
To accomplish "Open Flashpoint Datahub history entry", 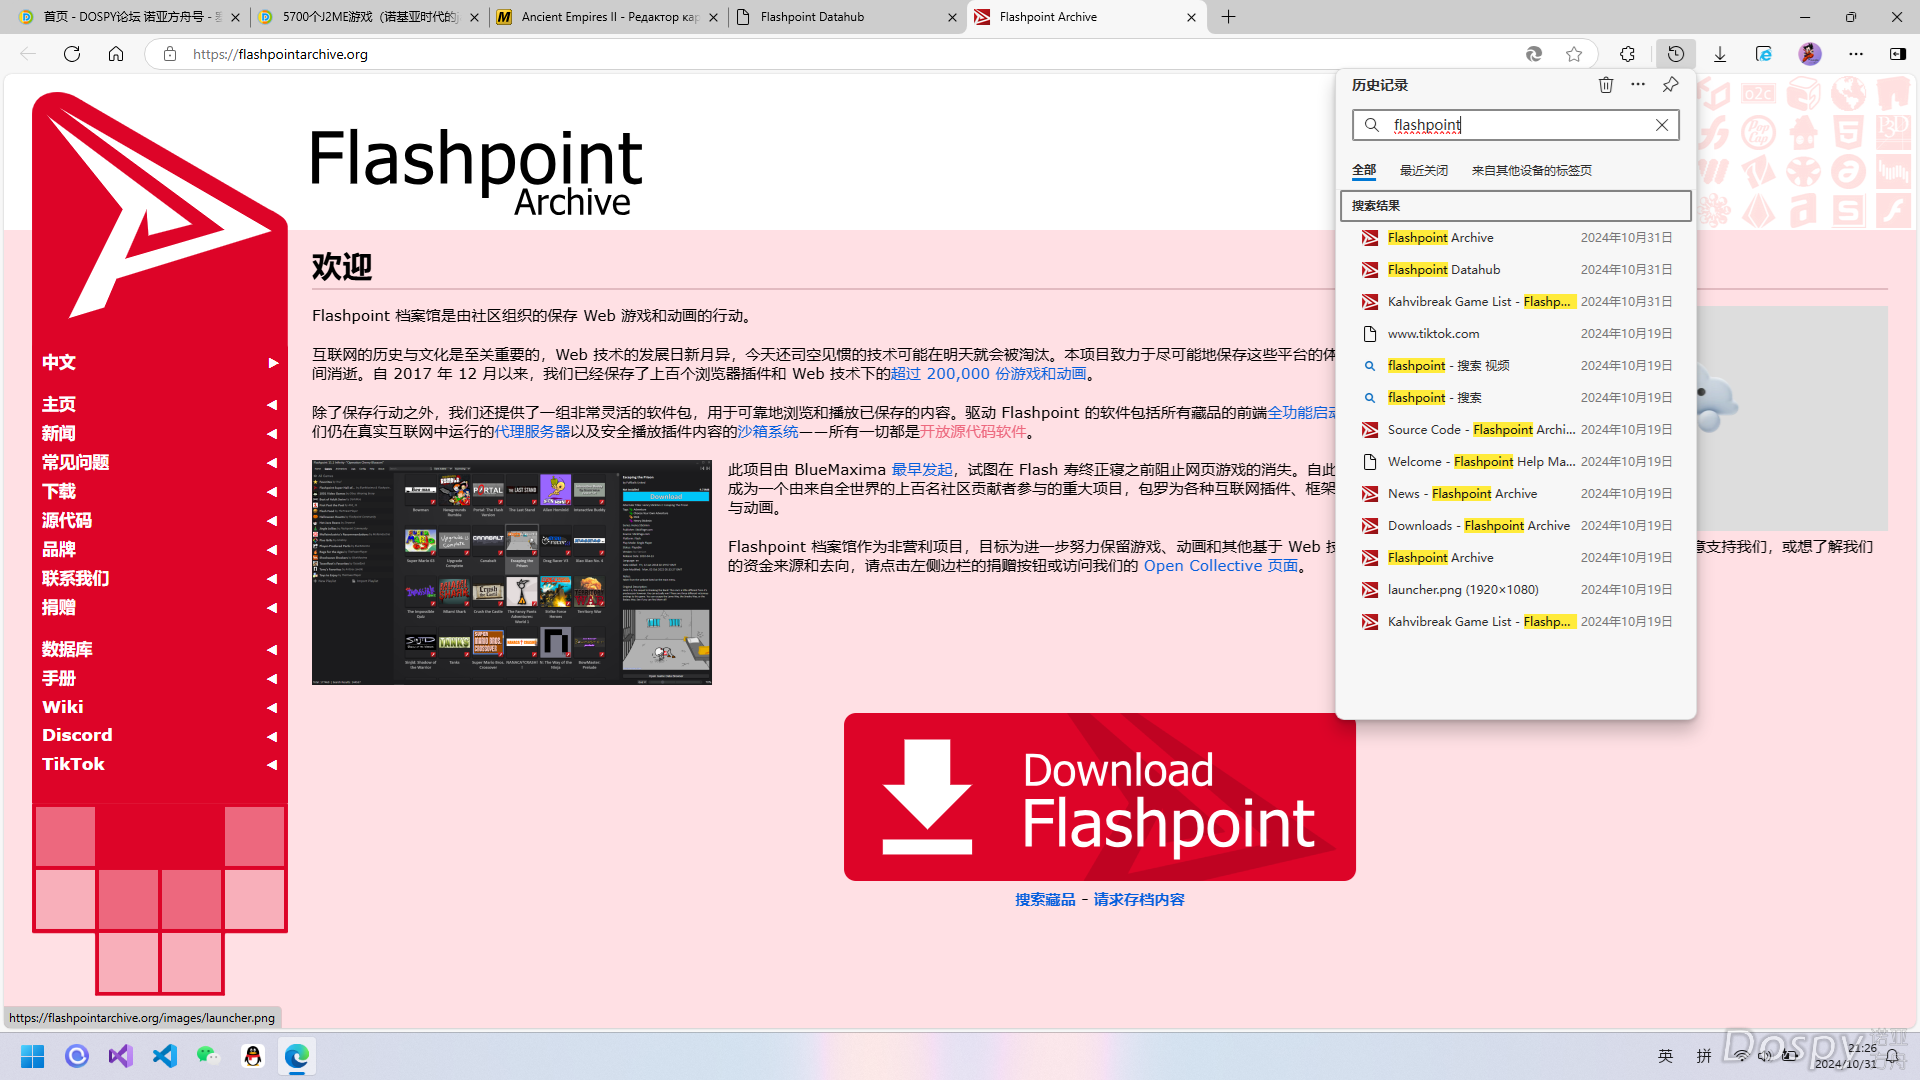I will pos(1516,270).
